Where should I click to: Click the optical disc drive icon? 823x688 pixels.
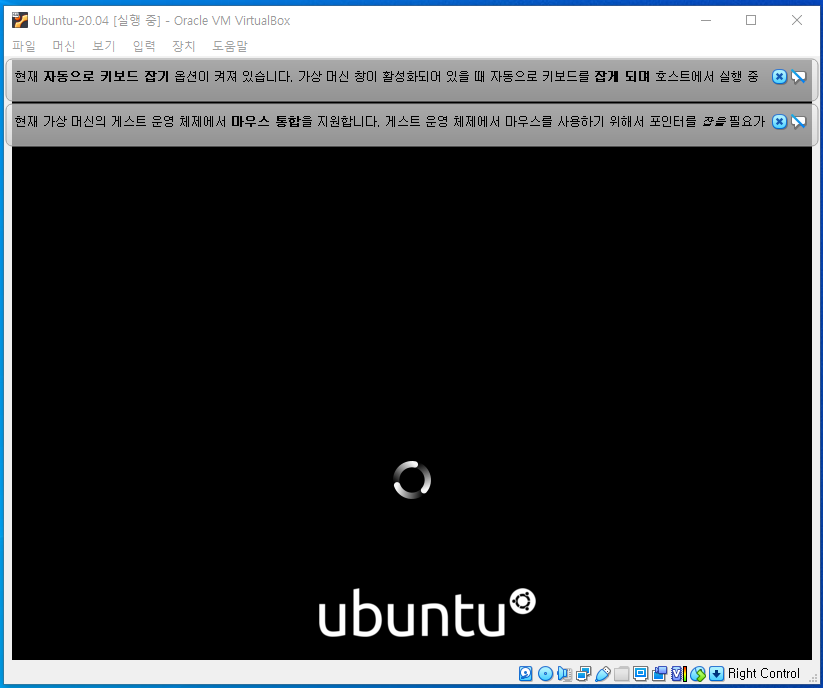545,673
